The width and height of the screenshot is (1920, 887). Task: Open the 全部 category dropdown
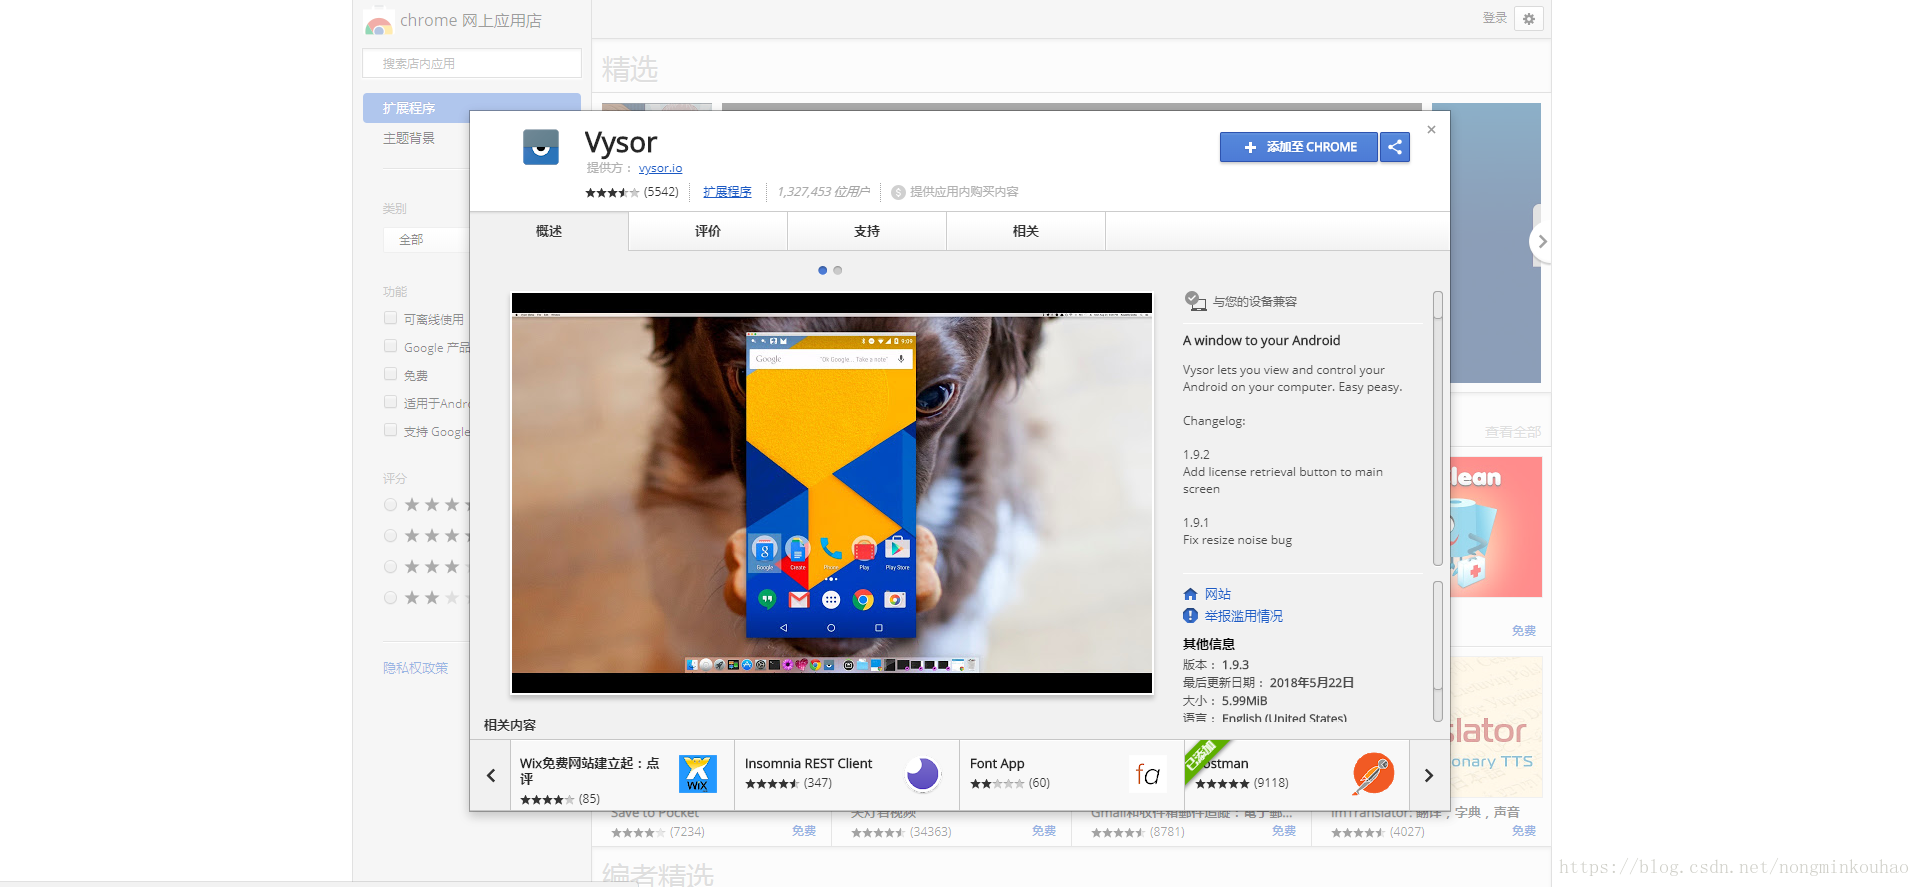click(x=427, y=240)
